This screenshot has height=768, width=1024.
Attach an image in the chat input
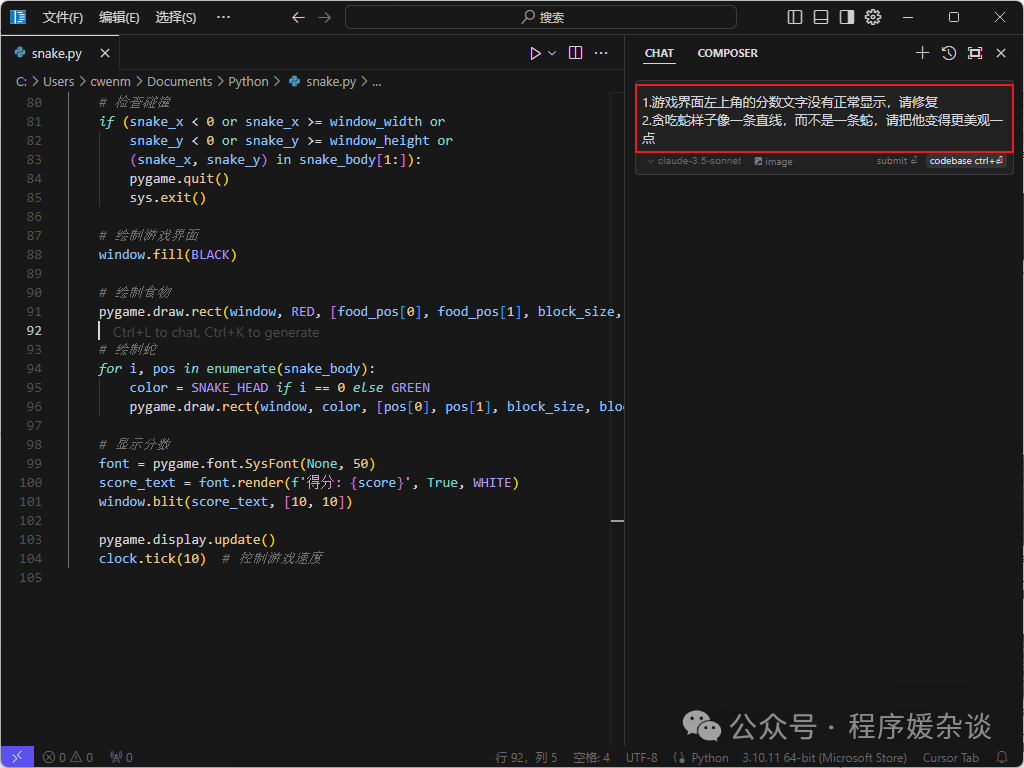point(772,161)
